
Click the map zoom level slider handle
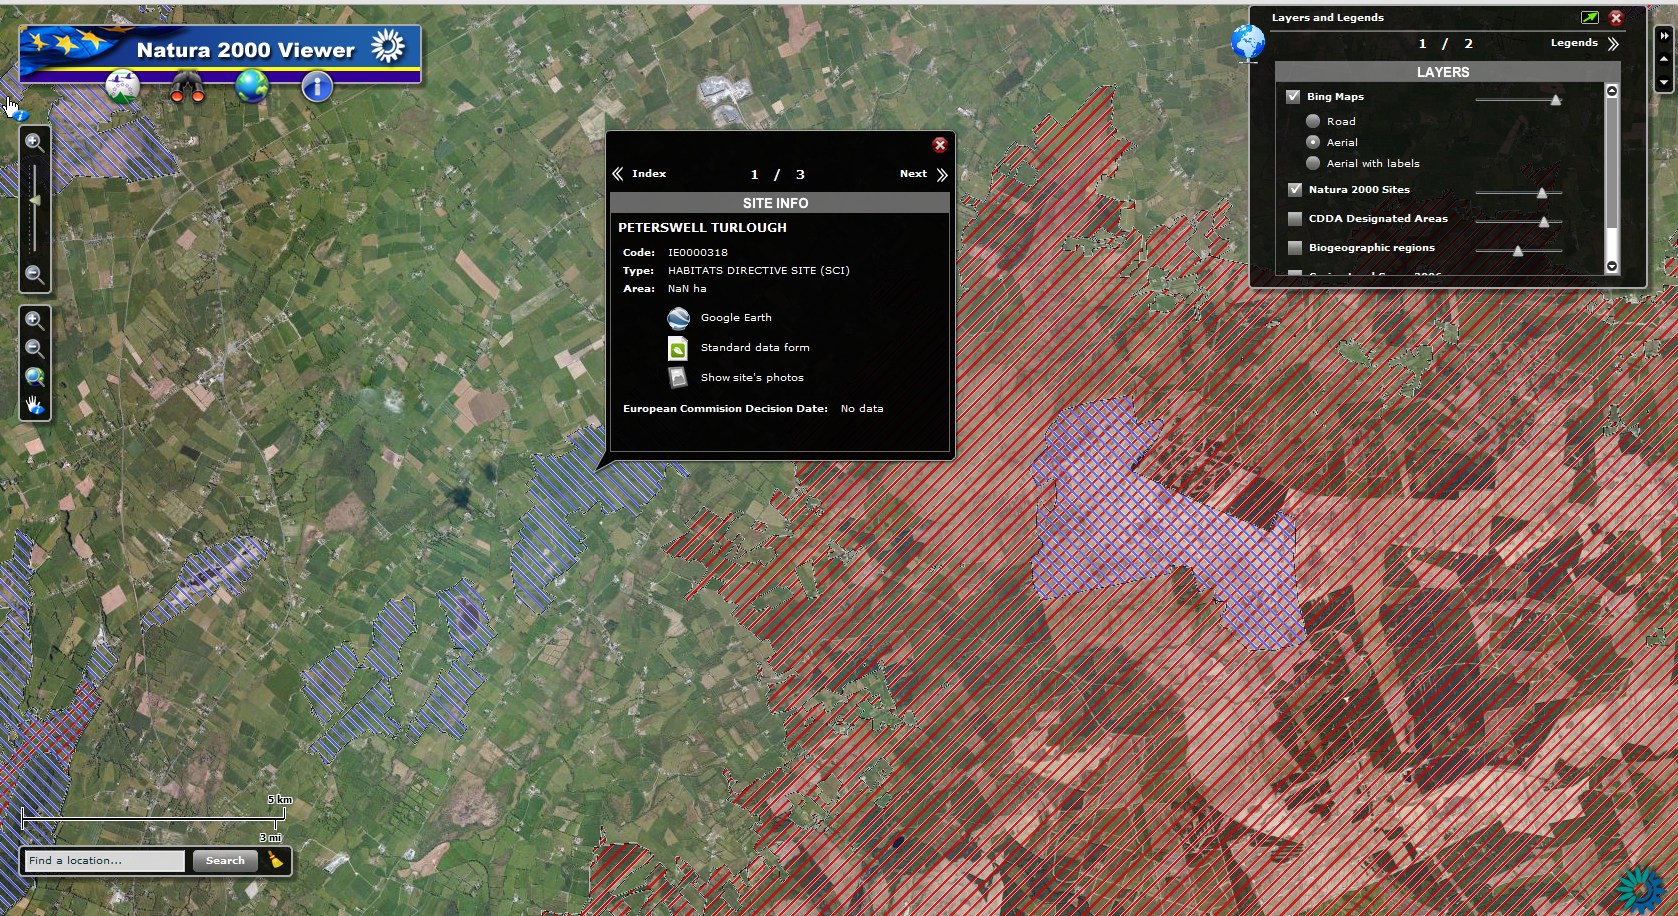click(x=34, y=201)
